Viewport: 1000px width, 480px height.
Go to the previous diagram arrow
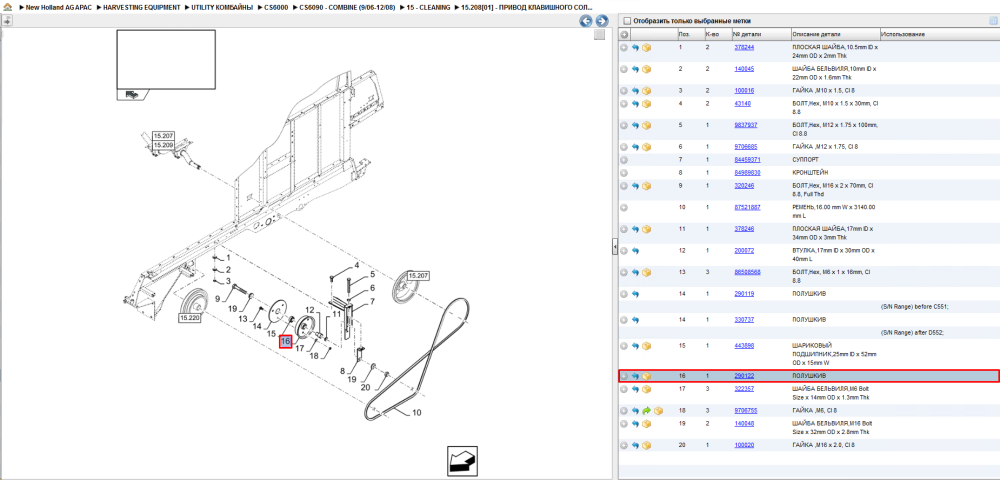tap(585, 21)
